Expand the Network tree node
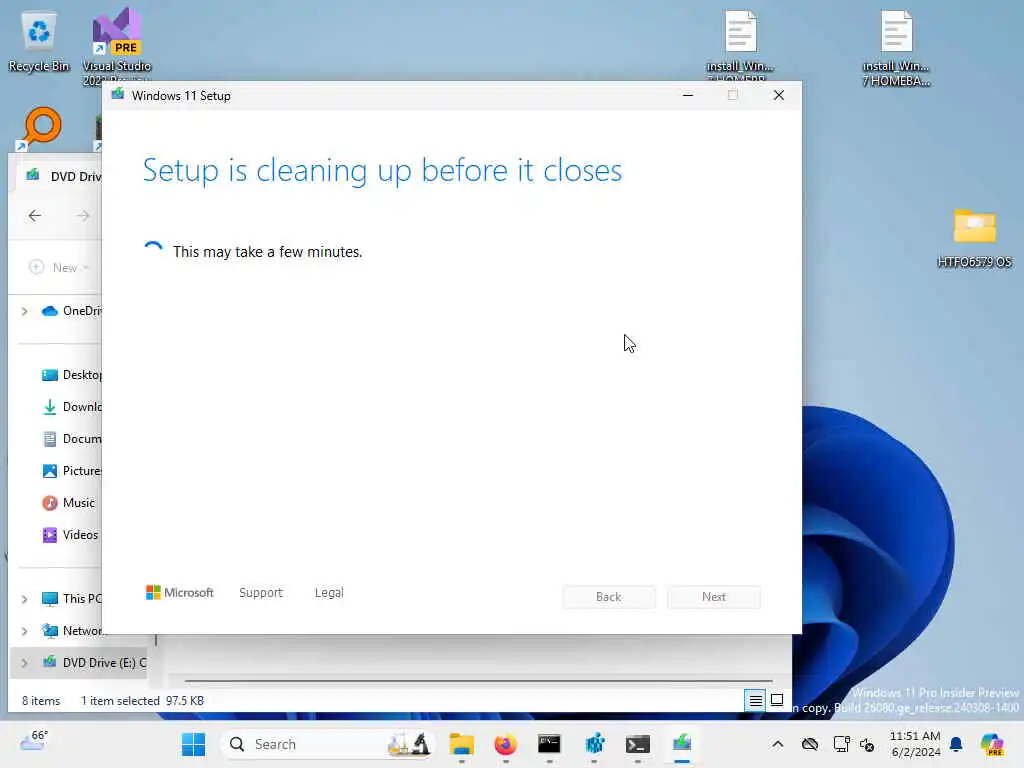 coord(24,631)
